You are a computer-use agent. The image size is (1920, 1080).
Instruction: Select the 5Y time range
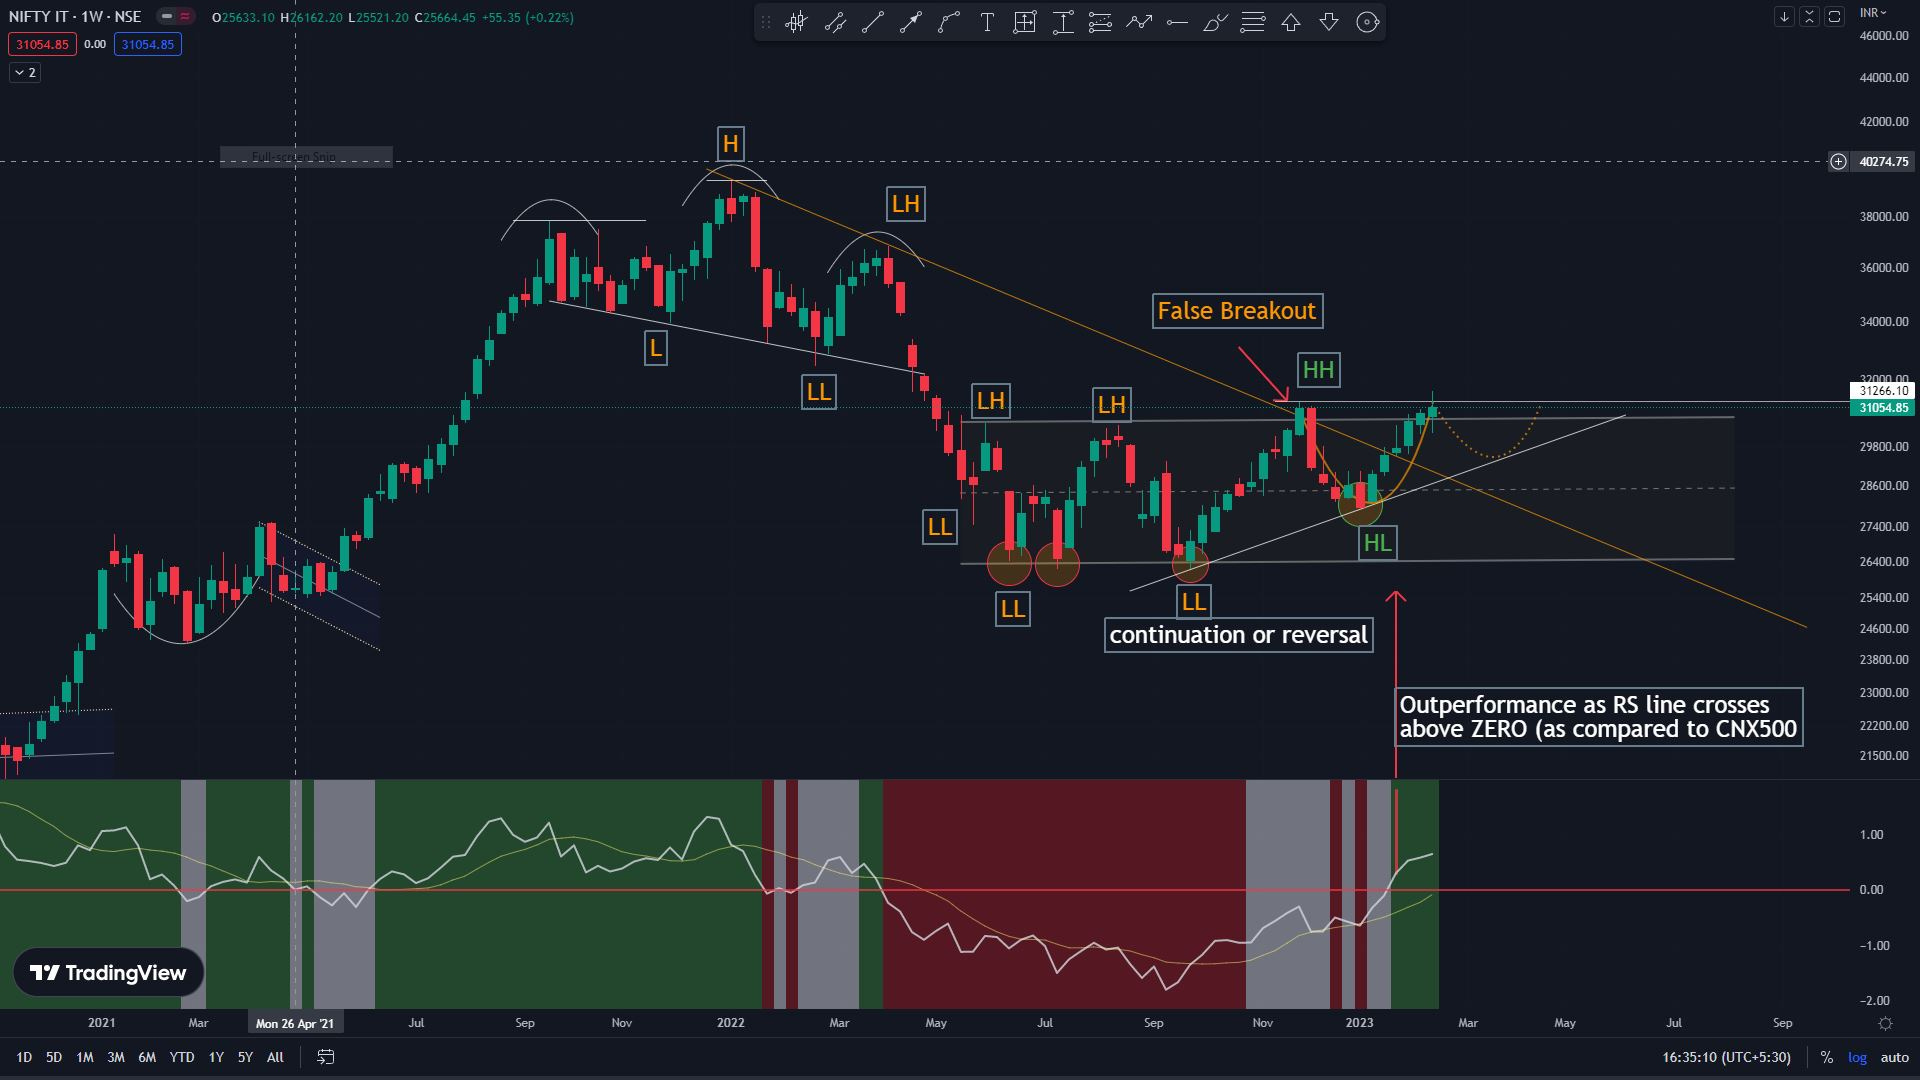click(245, 1057)
